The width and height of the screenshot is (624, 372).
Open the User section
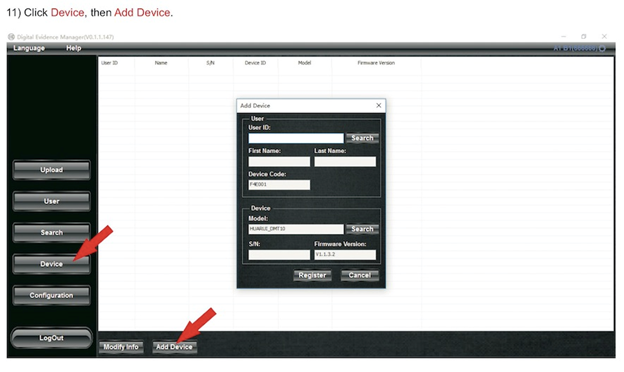tap(51, 201)
